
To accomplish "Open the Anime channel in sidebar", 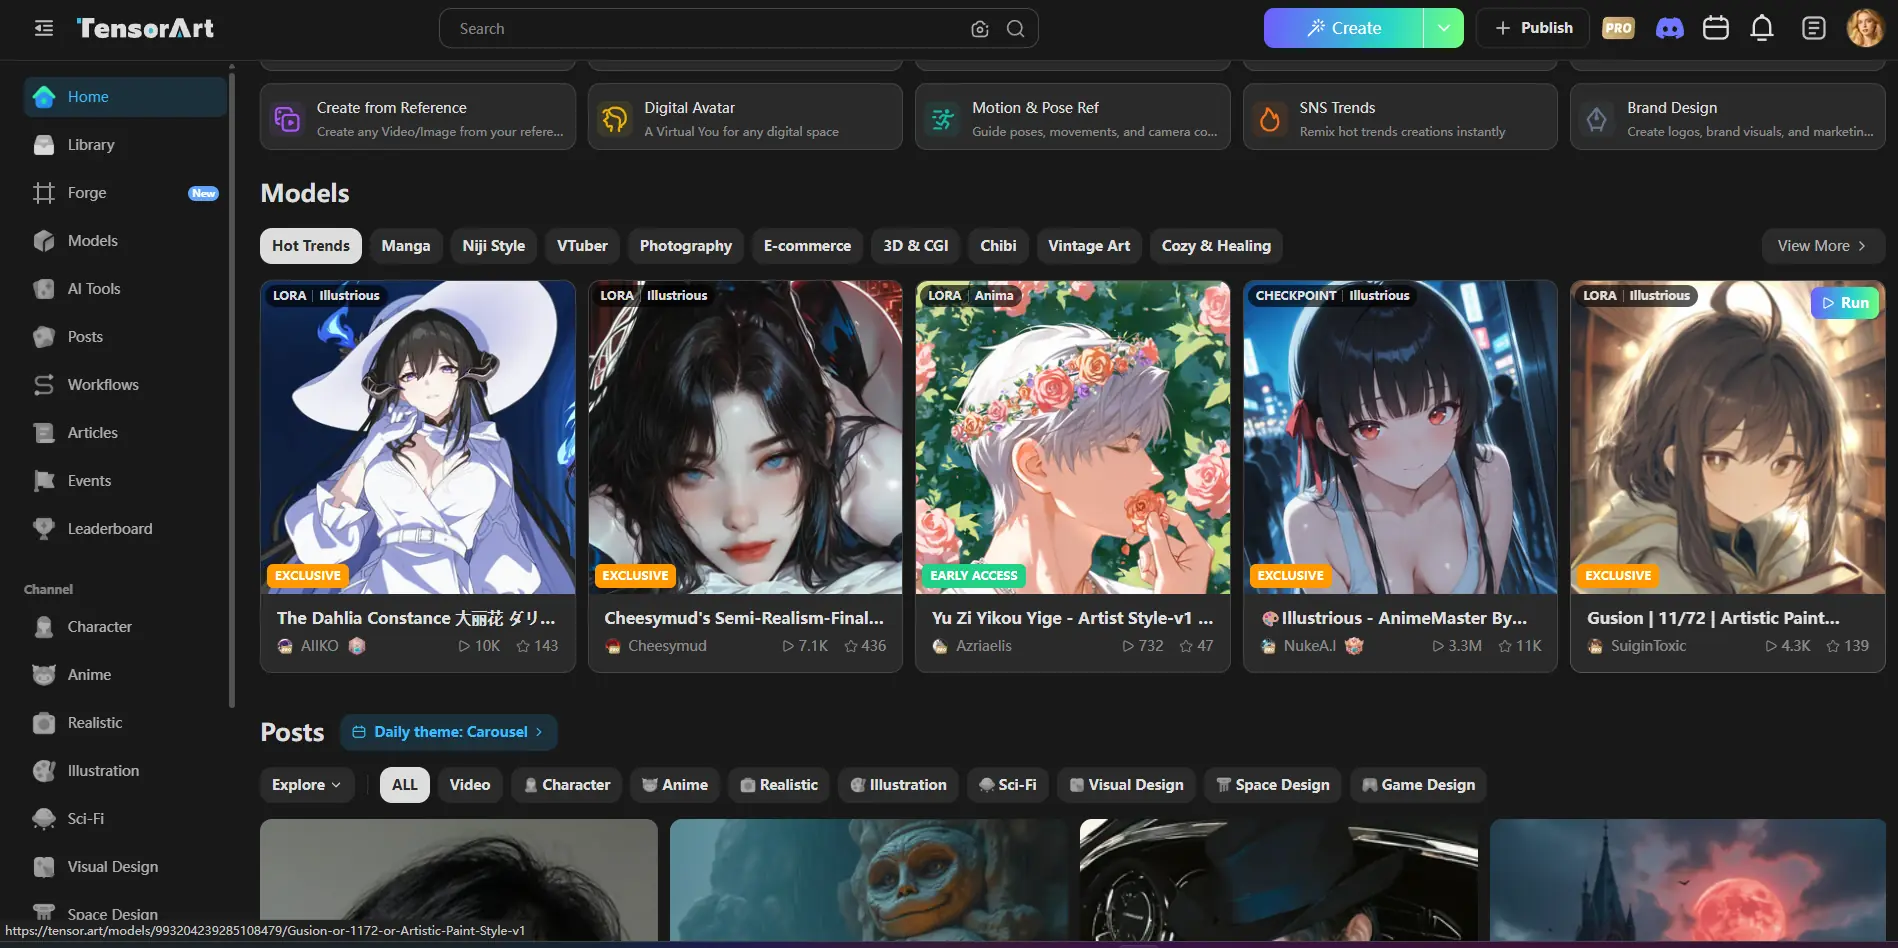I will (125, 675).
